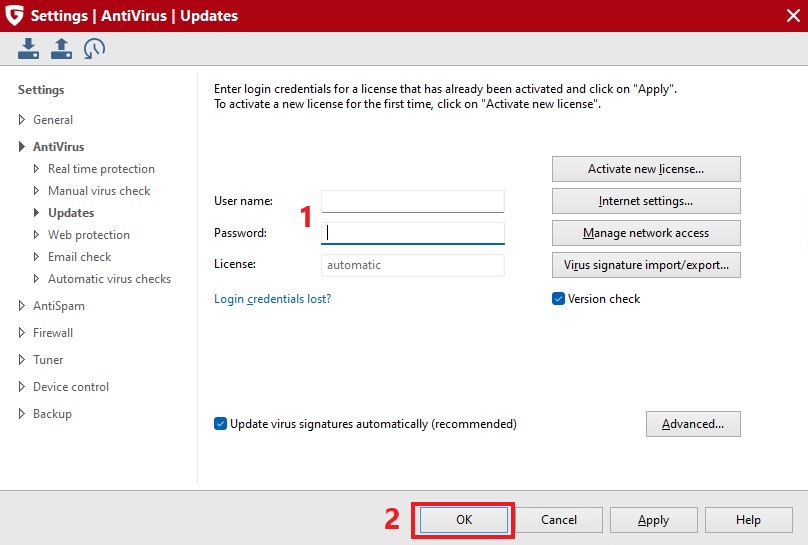
Task: Open Help for this dialog
Action: coord(748,520)
